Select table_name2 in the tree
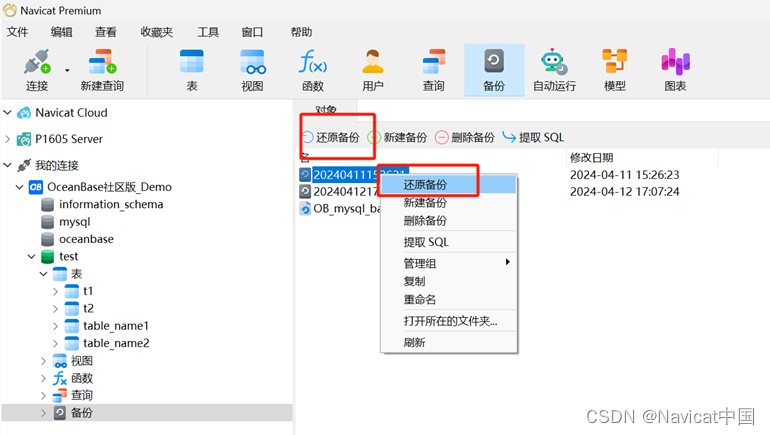 [116, 343]
